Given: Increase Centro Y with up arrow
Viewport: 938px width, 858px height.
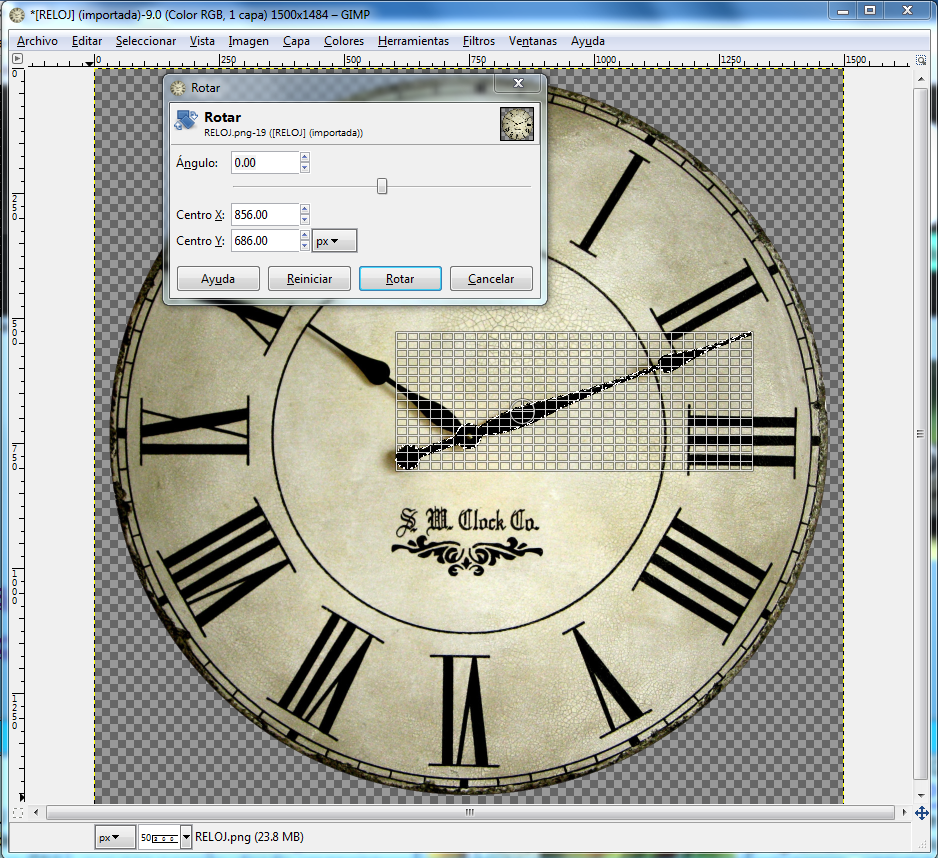Looking at the screenshot, I should (305, 235).
